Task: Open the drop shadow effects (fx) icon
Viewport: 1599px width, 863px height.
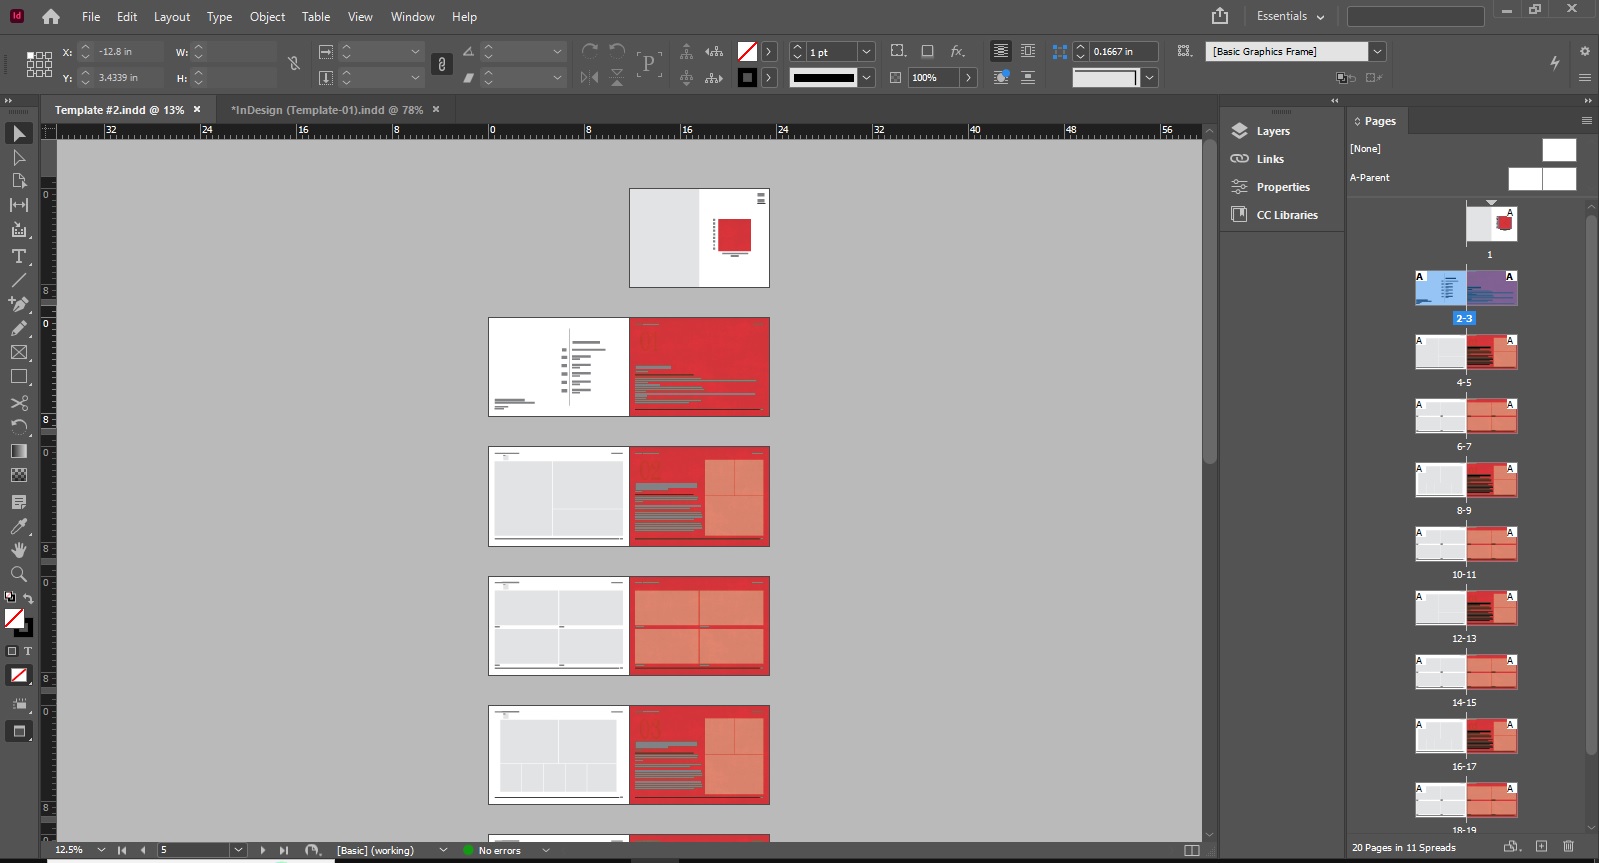Action: click(x=957, y=51)
